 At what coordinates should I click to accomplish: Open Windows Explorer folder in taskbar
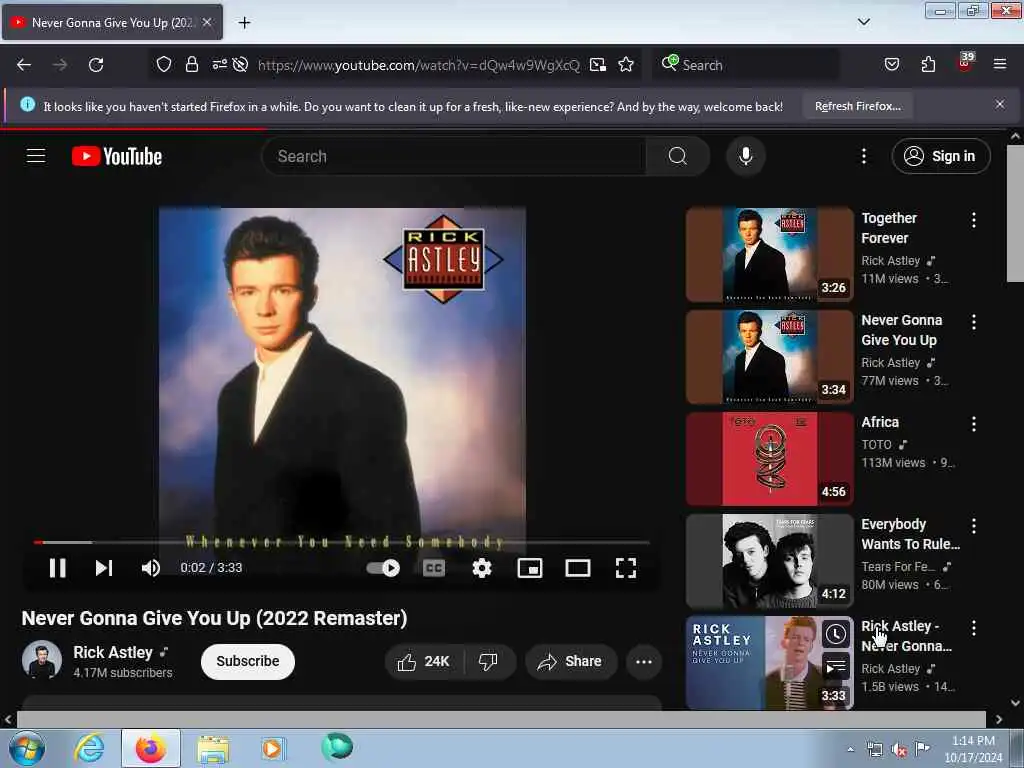click(213, 750)
